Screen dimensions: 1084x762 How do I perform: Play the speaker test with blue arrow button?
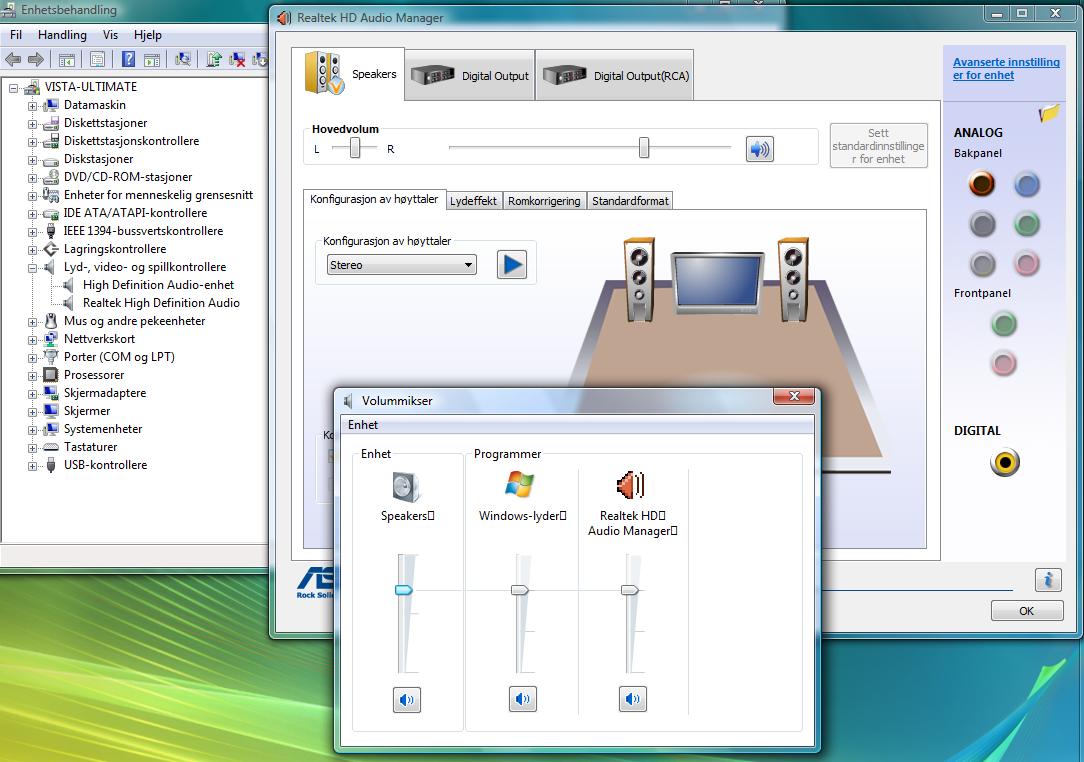coord(512,264)
